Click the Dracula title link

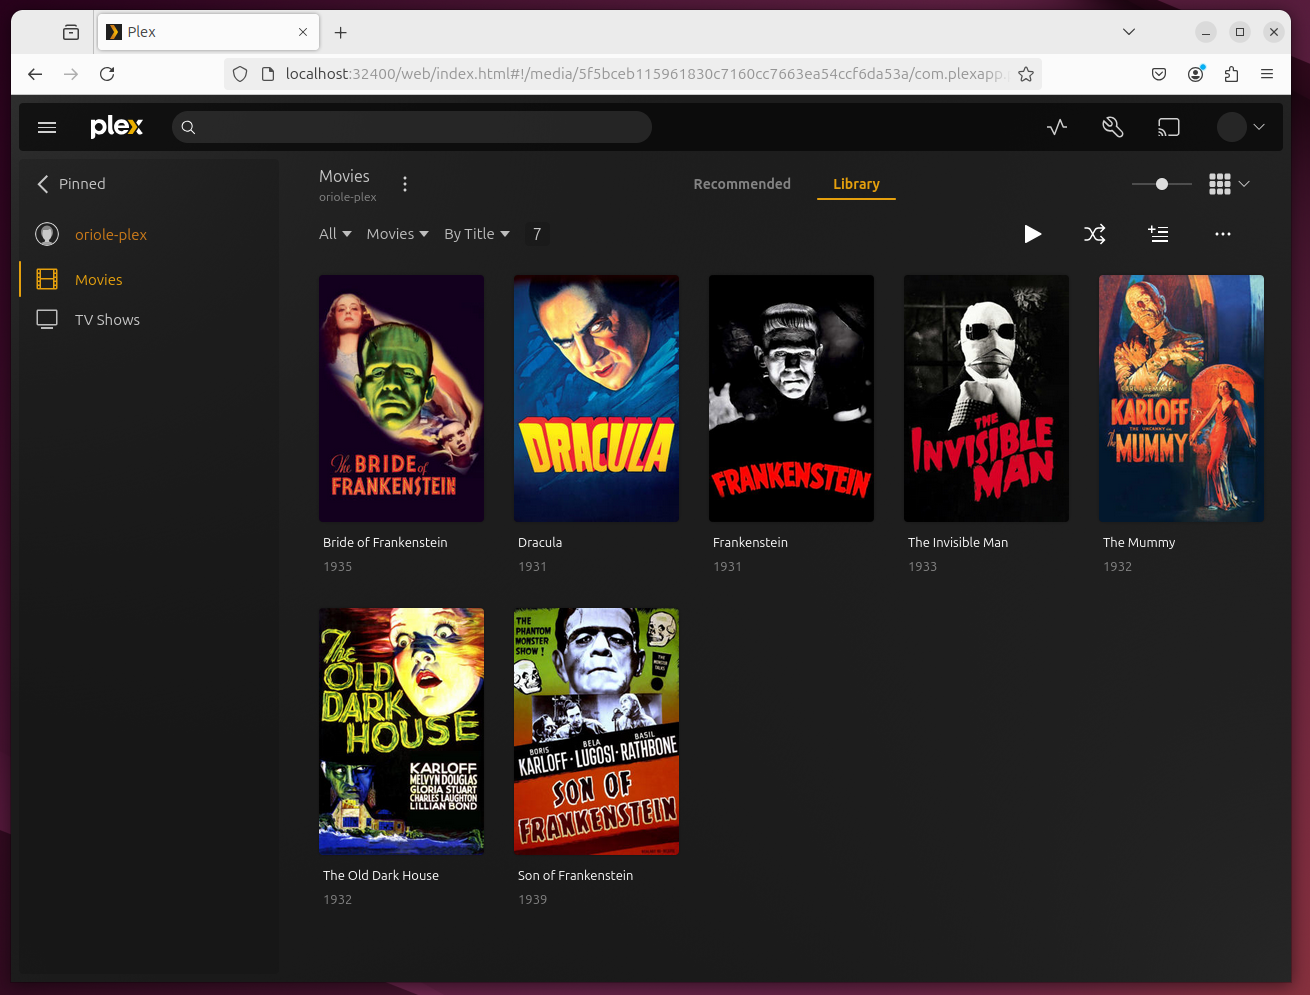(540, 542)
